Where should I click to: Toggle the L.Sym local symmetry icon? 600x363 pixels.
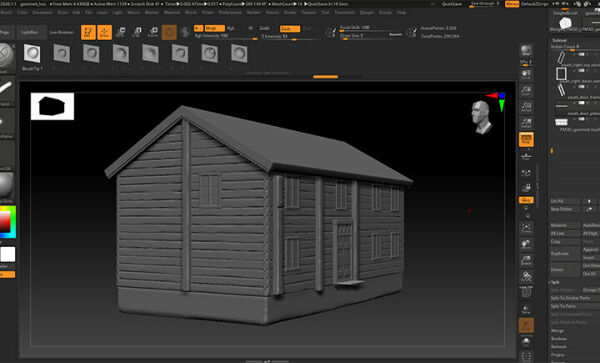tap(526, 173)
